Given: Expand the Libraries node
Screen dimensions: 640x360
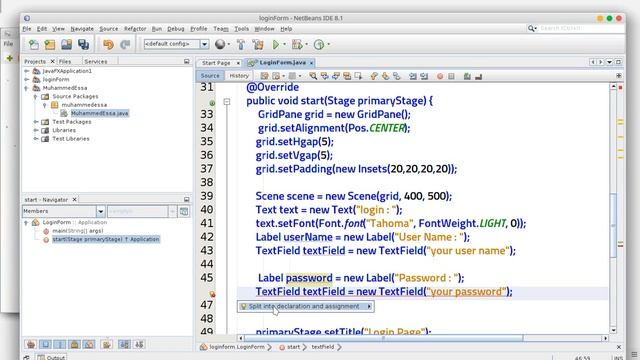Looking at the screenshot, I should (x=36, y=130).
